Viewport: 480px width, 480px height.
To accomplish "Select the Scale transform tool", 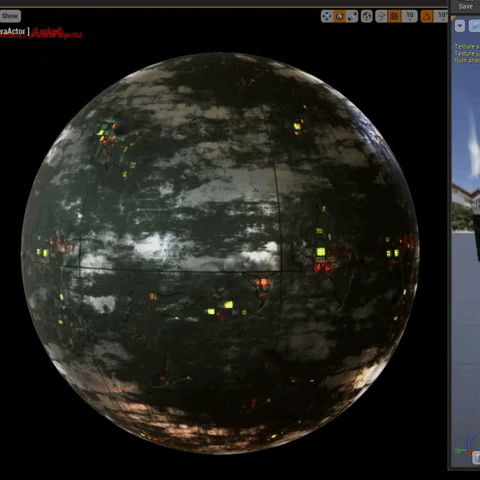I will tap(352, 16).
